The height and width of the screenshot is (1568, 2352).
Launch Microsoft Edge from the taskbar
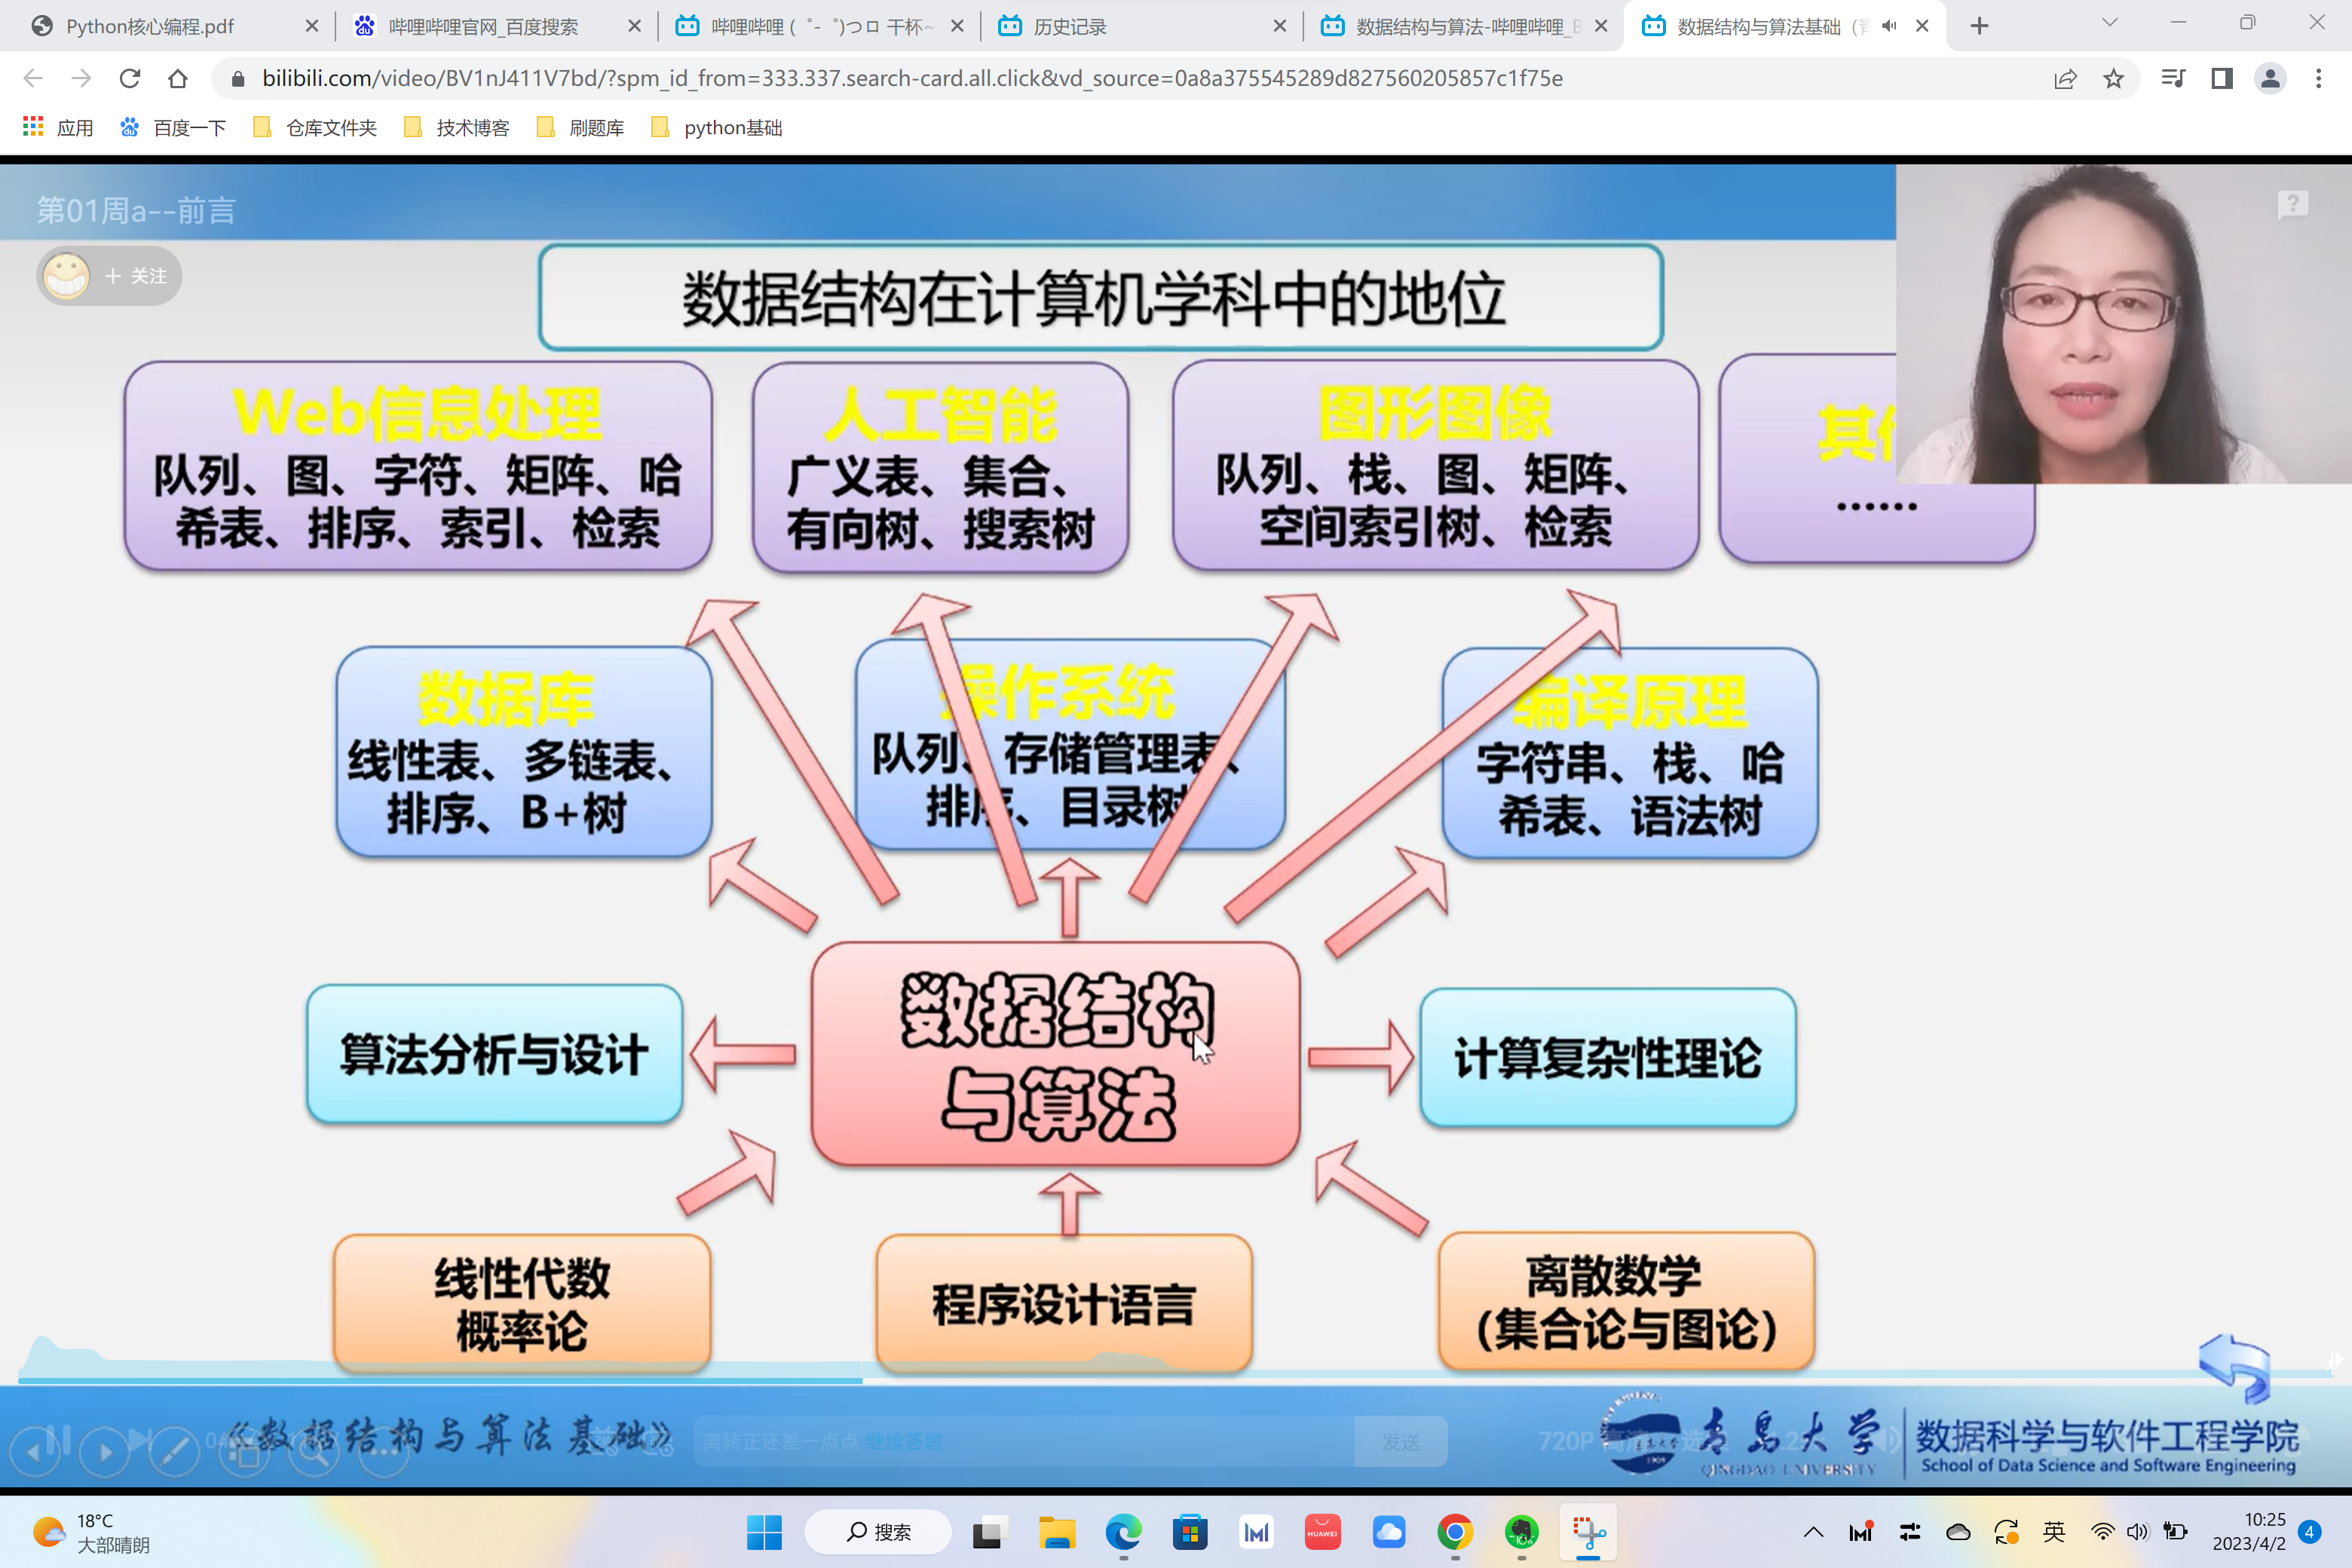1123,1532
